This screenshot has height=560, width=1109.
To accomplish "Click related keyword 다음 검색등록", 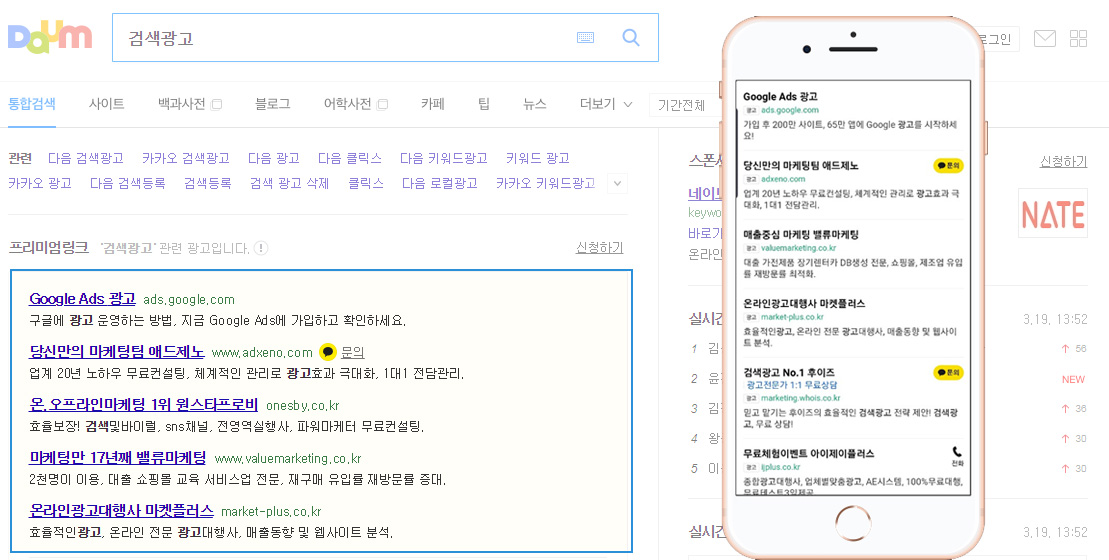I will point(127,183).
